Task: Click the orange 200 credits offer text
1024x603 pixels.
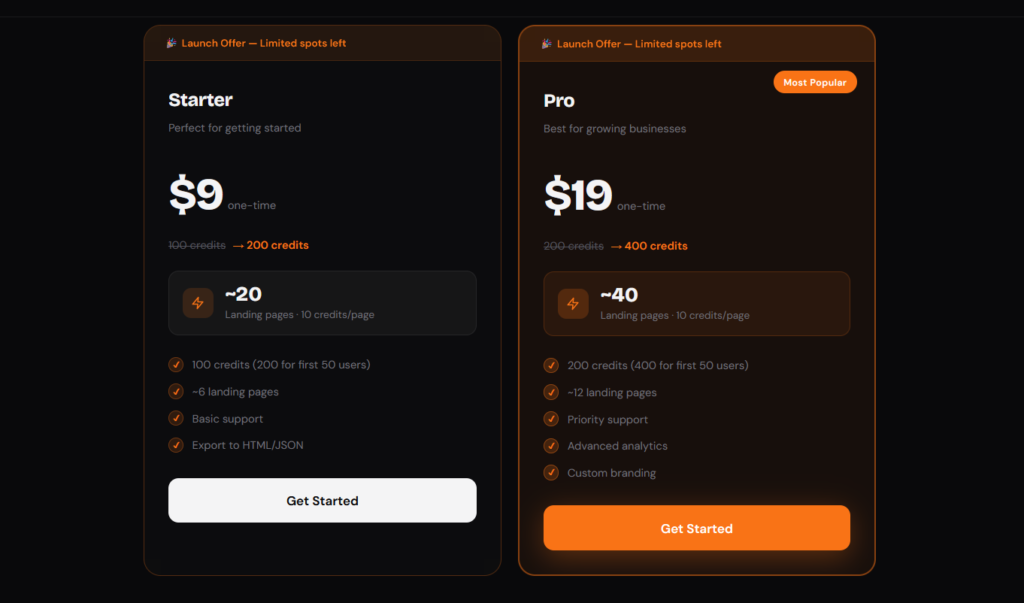Action: (x=277, y=245)
